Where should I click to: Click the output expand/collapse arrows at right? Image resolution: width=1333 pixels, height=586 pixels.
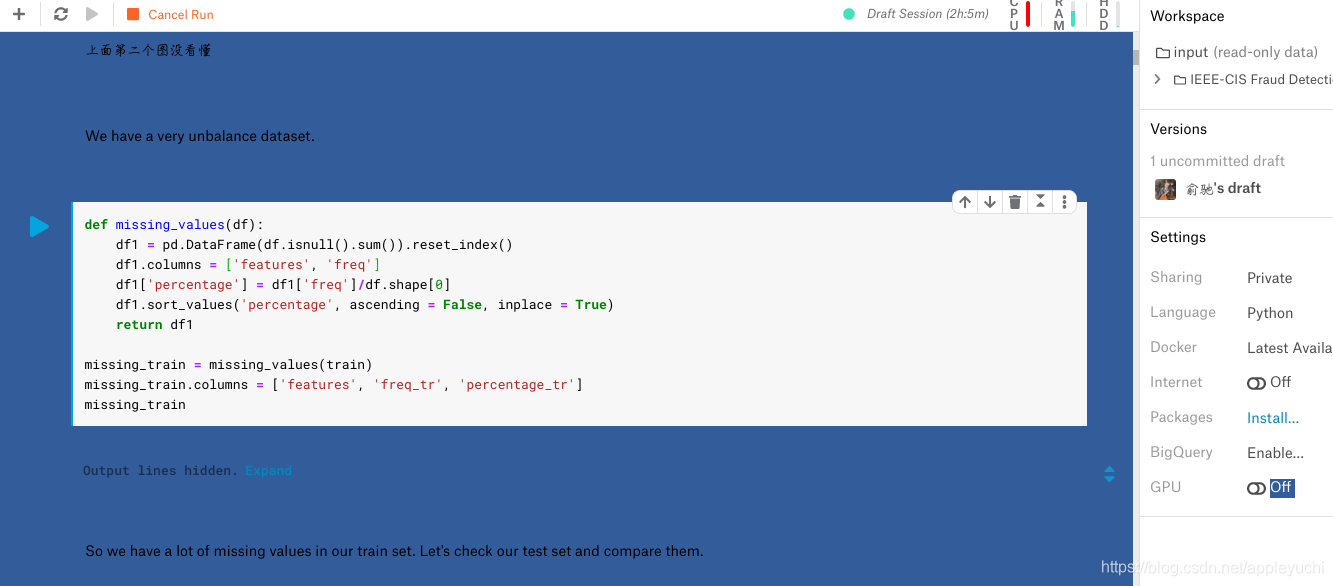(x=1109, y=474)
